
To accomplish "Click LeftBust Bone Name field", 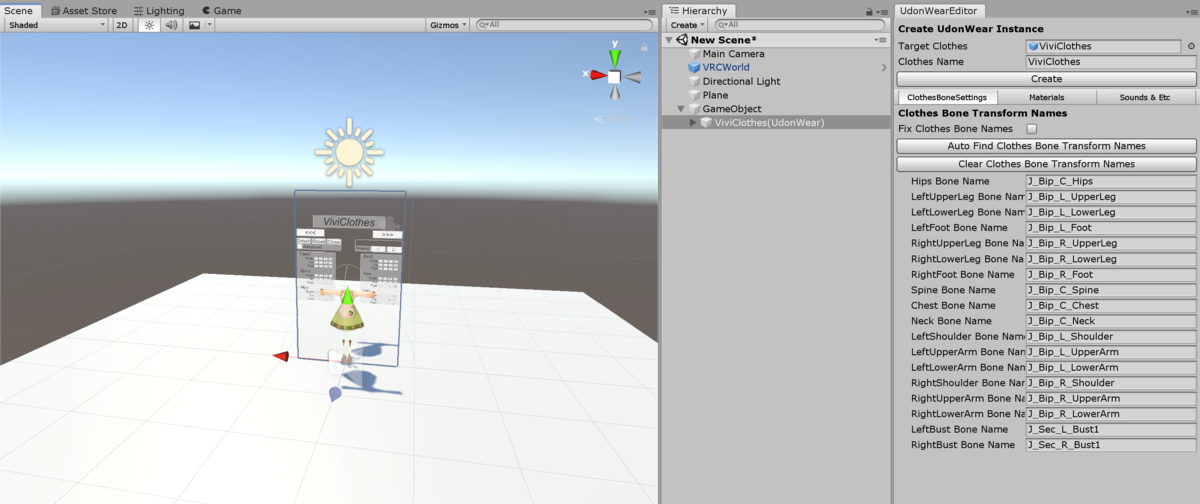I will (1111, 429).
